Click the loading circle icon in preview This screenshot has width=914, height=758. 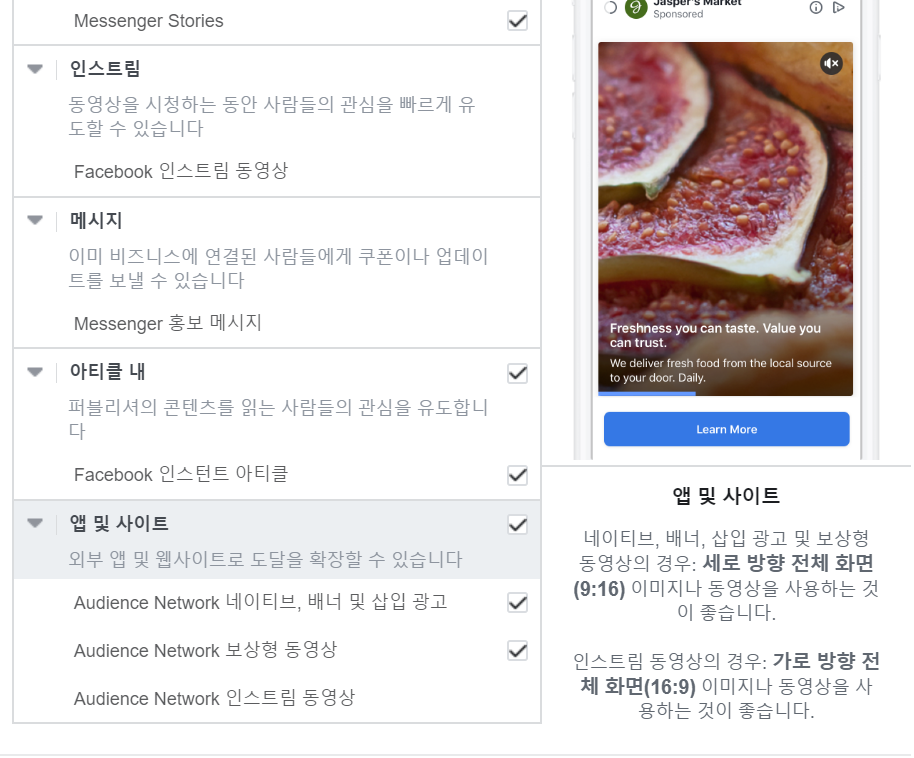coord(610,8)
